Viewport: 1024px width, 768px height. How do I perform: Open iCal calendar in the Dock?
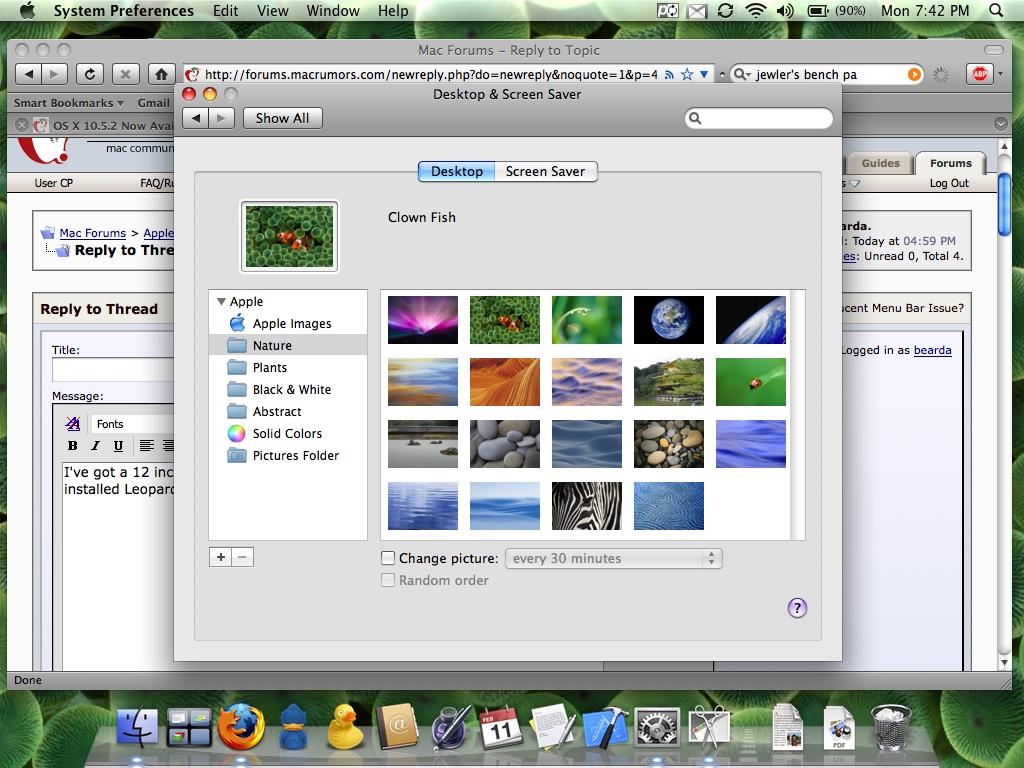501,728
